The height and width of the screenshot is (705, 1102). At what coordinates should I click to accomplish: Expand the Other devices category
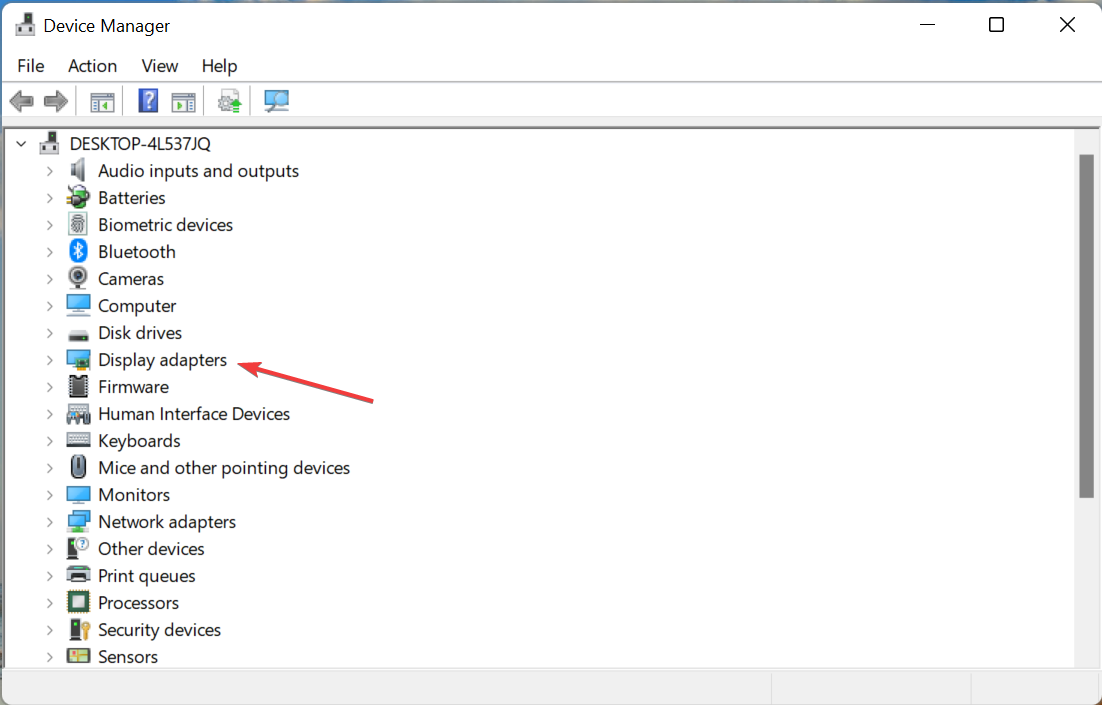49,548
